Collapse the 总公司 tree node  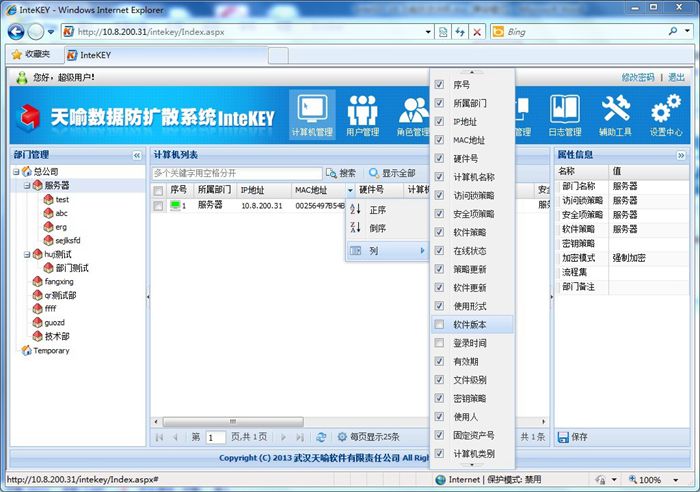16,171
